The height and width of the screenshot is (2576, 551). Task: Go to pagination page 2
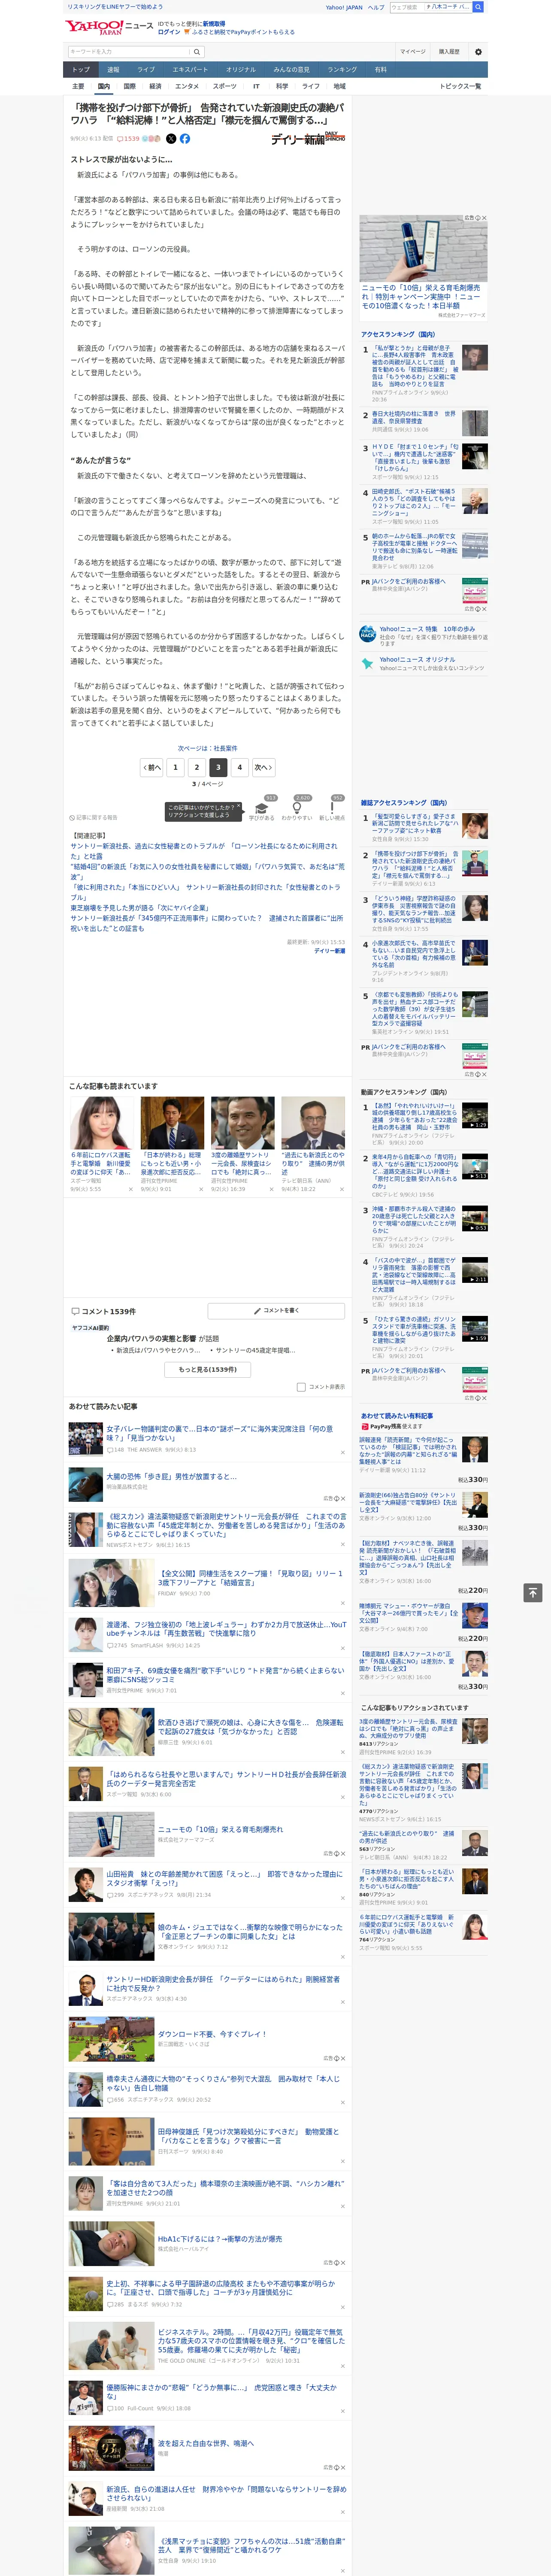(x=196, y=768)
